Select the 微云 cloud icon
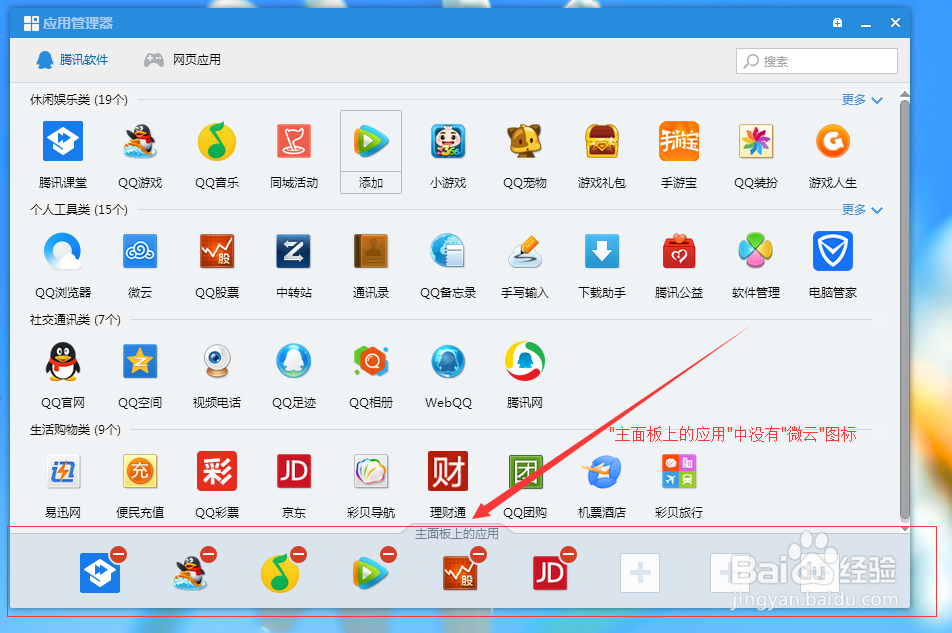The image size is (952, 633). coord(140,251)
